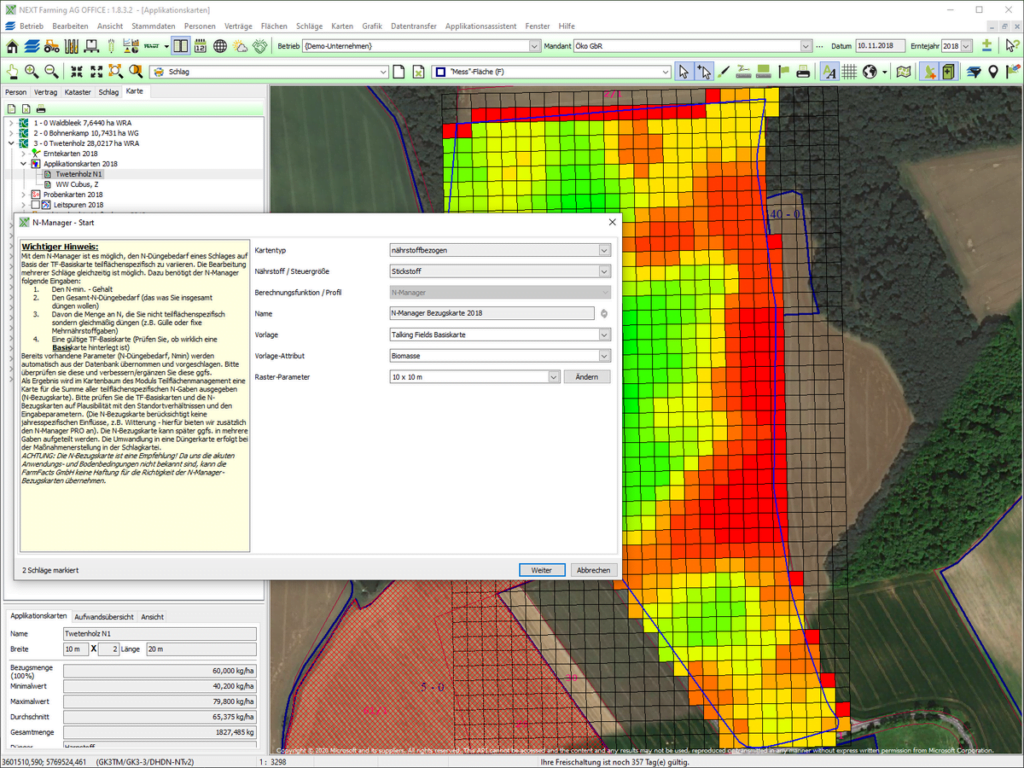Viewport: 1024px width, 768px height.
Task: Select the zoom-in magnifier tool
Action: 31,70
